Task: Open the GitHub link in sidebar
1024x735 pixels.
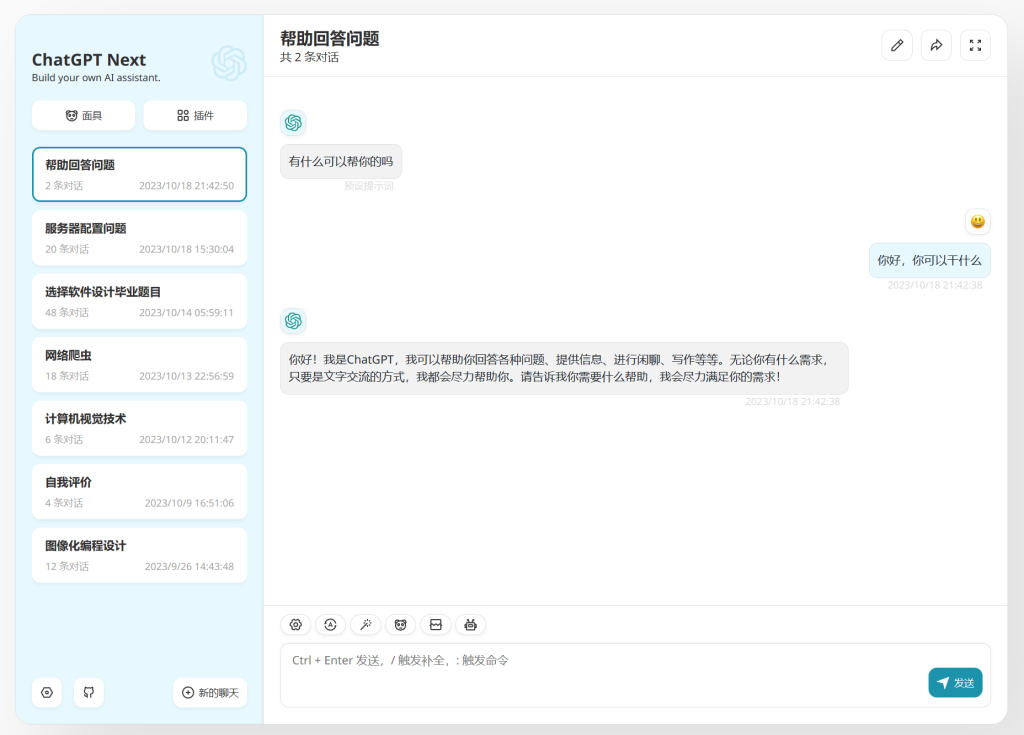Action: click(88, 692)
